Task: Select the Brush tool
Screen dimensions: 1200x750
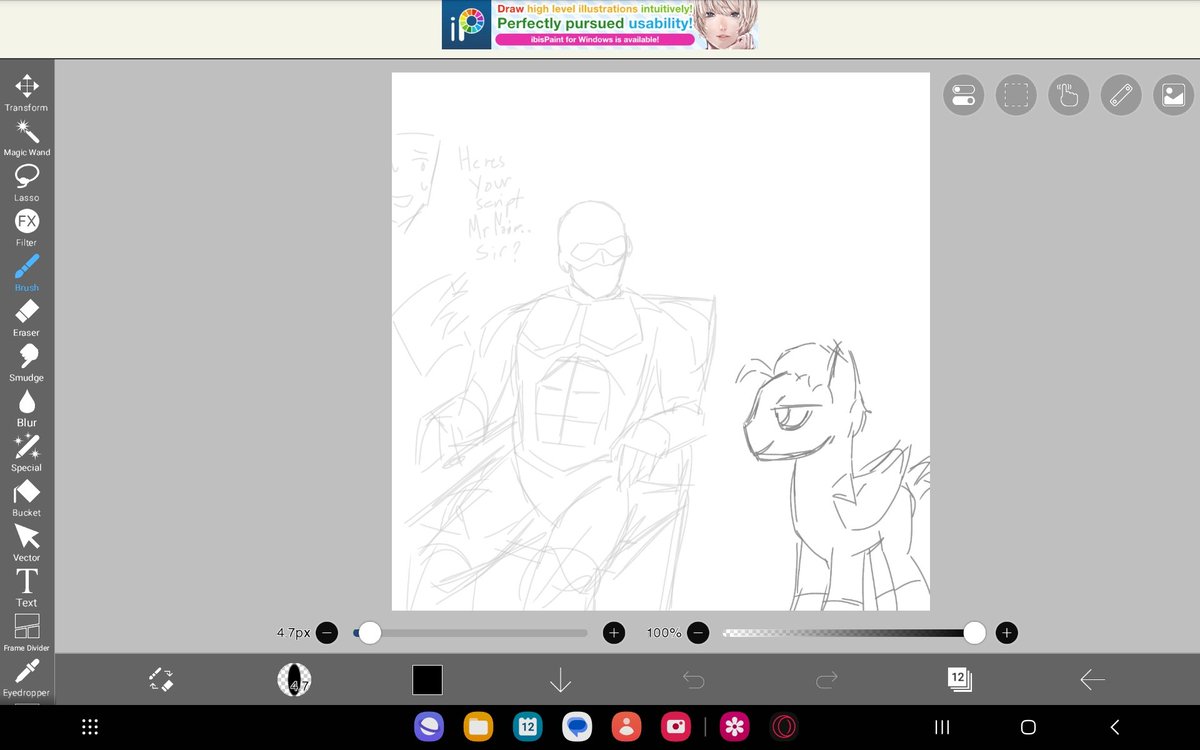Action: click(27, 273)
